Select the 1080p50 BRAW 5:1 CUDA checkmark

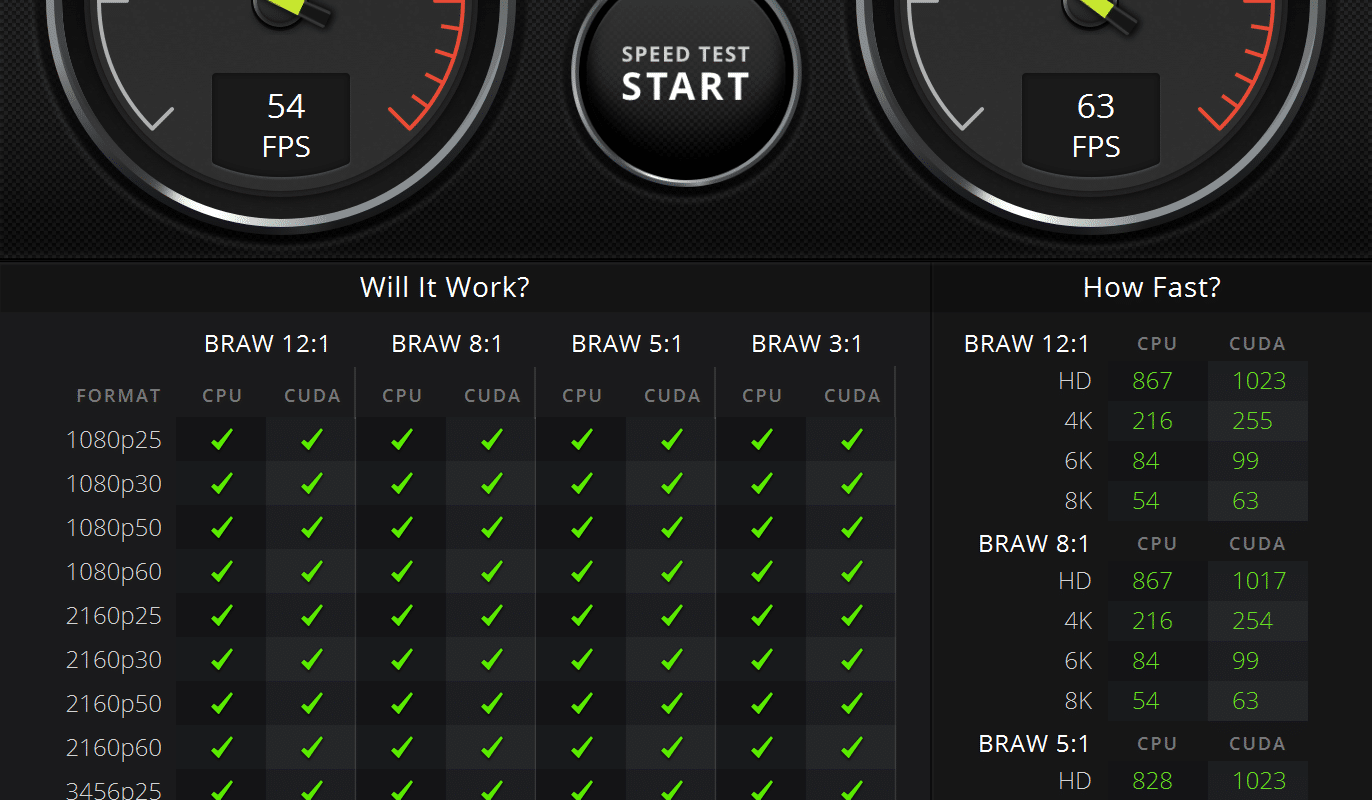pyautogui.click(x=672, y=527)
